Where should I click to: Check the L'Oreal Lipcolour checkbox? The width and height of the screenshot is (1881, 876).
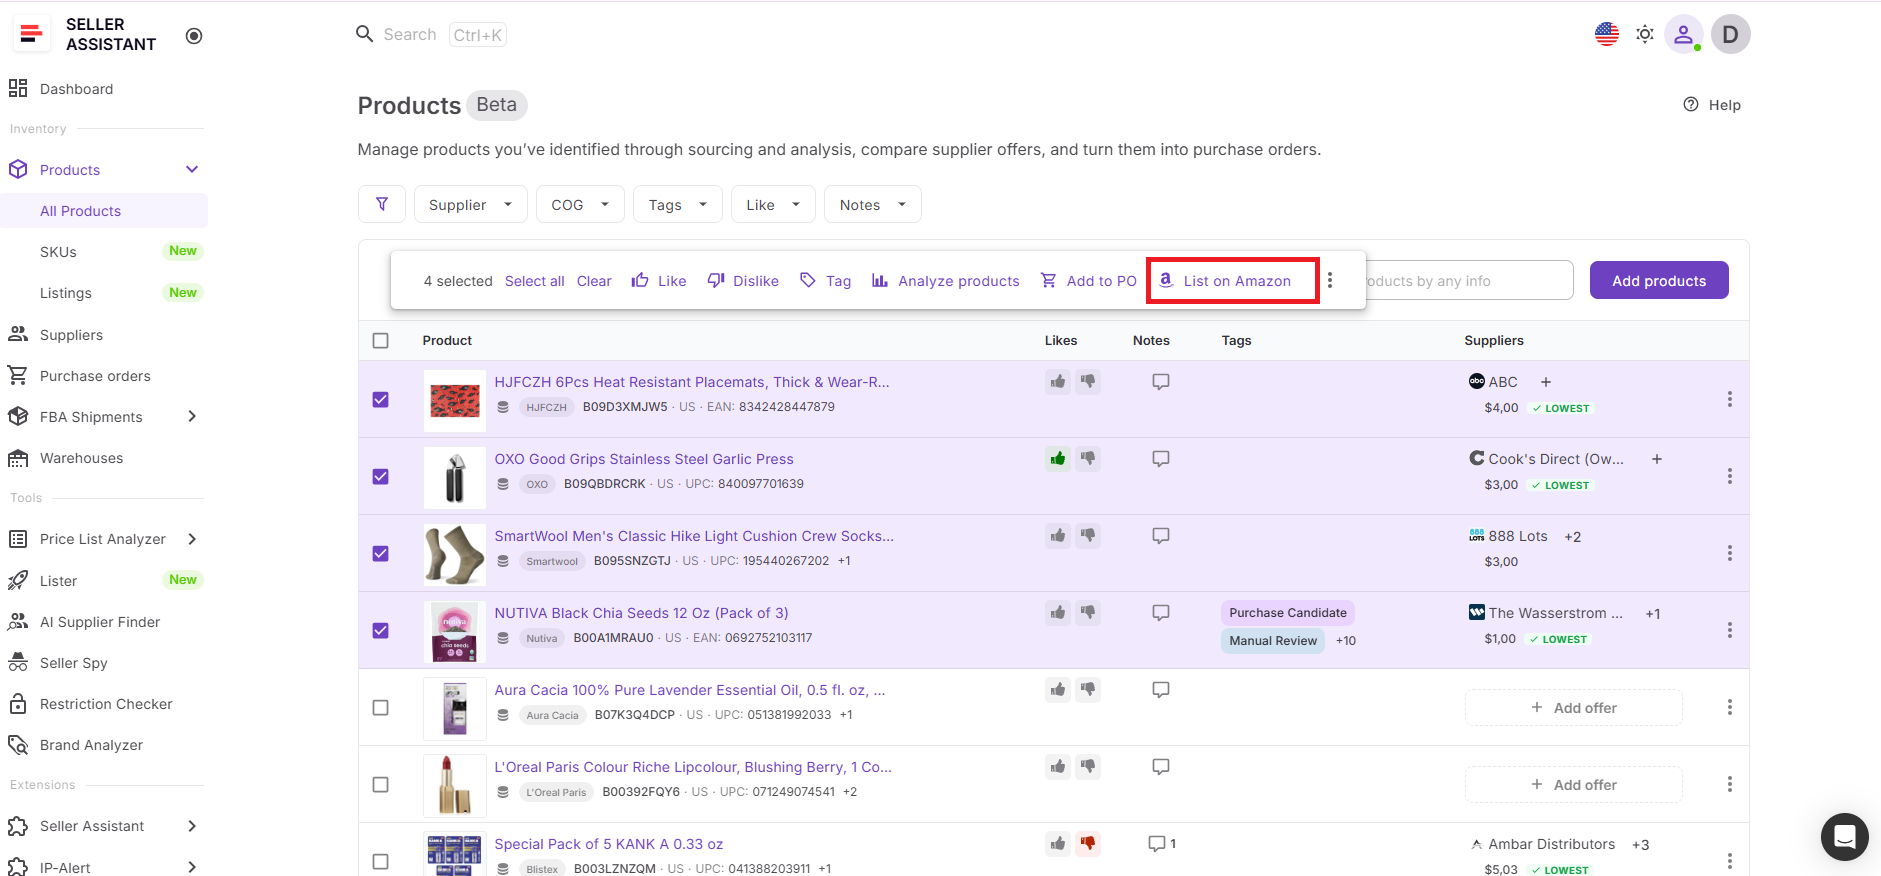[x=381, y=784]
